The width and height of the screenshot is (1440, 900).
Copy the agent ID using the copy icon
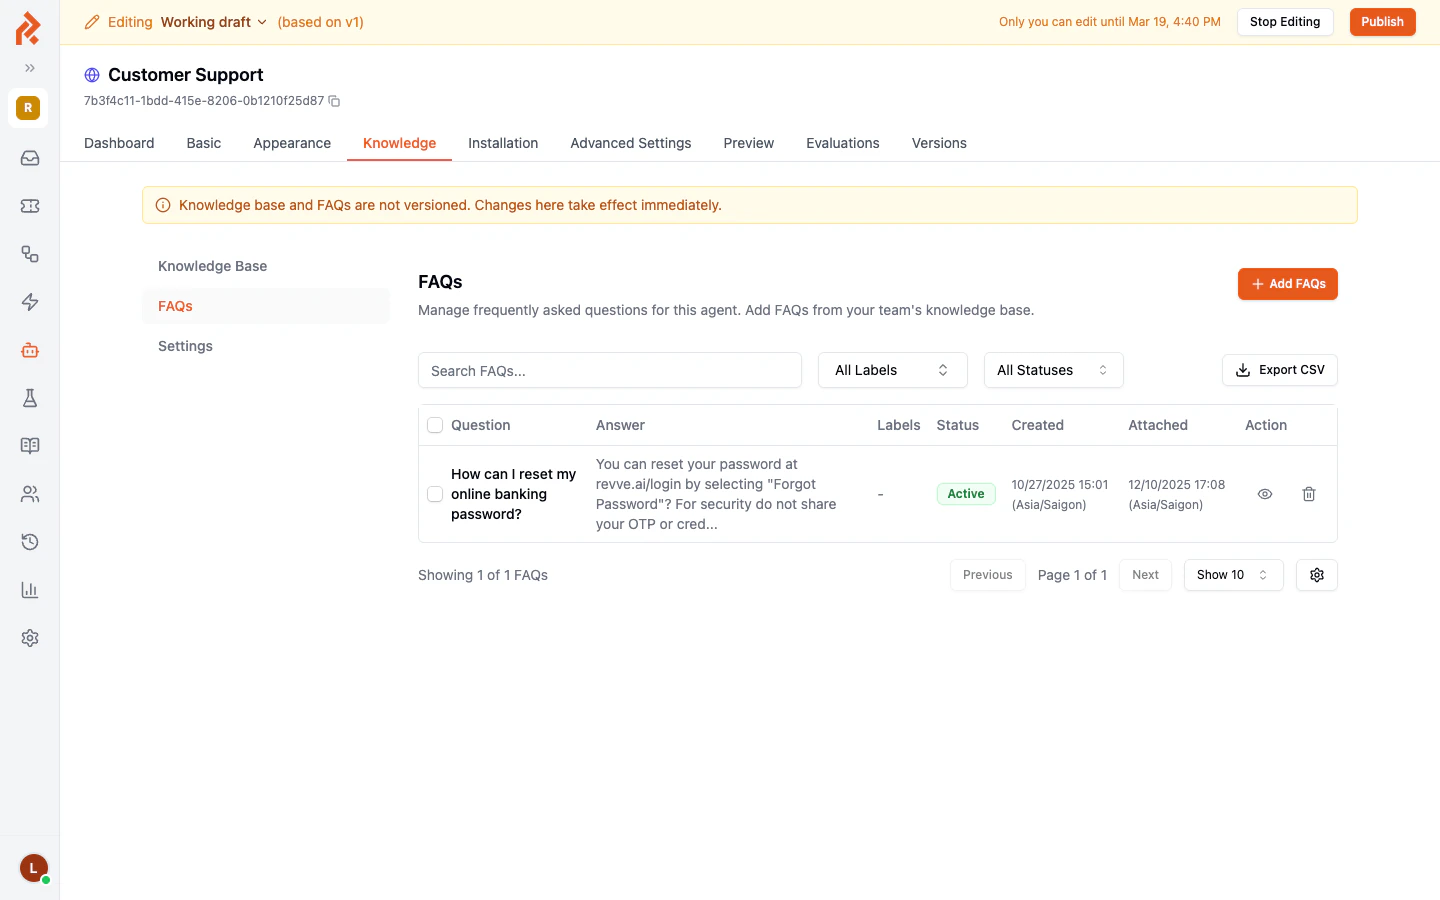[333, 101]
